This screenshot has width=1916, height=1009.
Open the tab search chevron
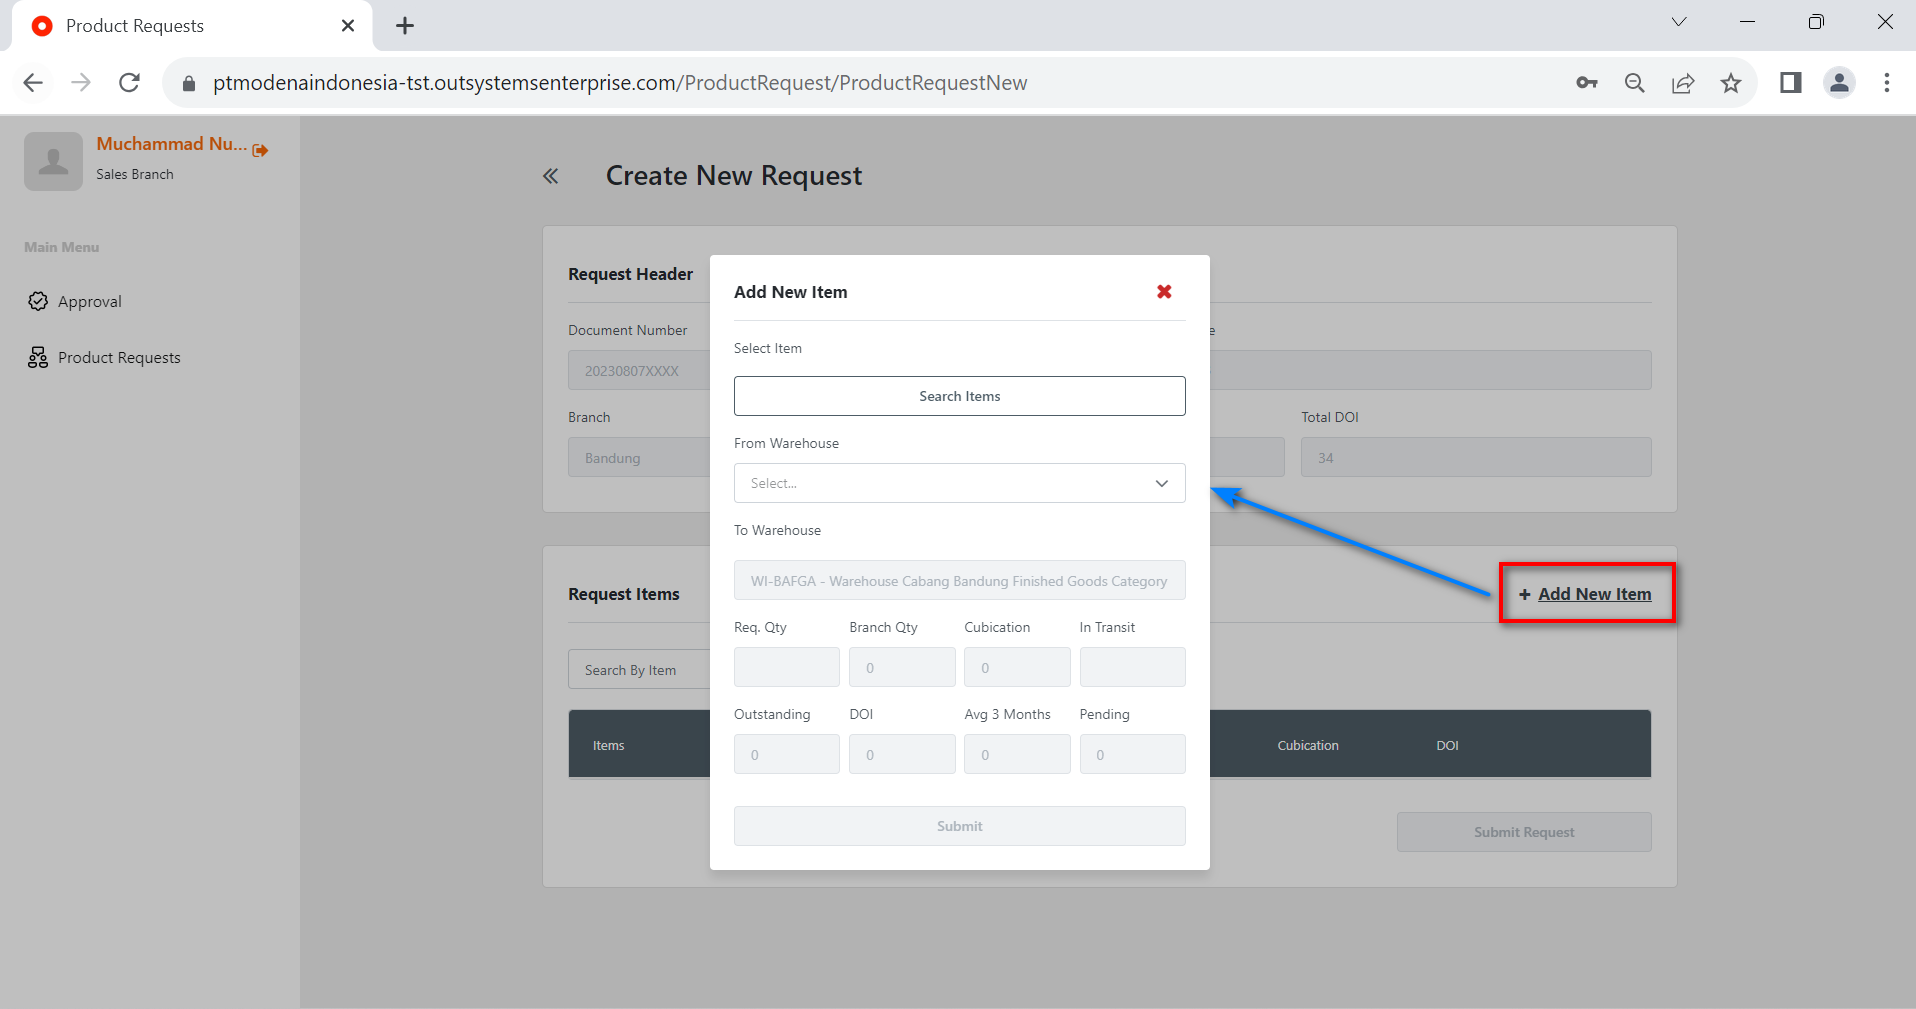[x=1679, y=22]
